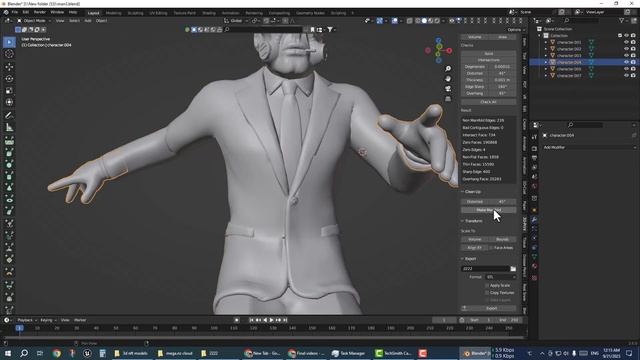Expand character.005 in the outliner
The height and width of the screenshot is (360, 640).
click(546, 69)
